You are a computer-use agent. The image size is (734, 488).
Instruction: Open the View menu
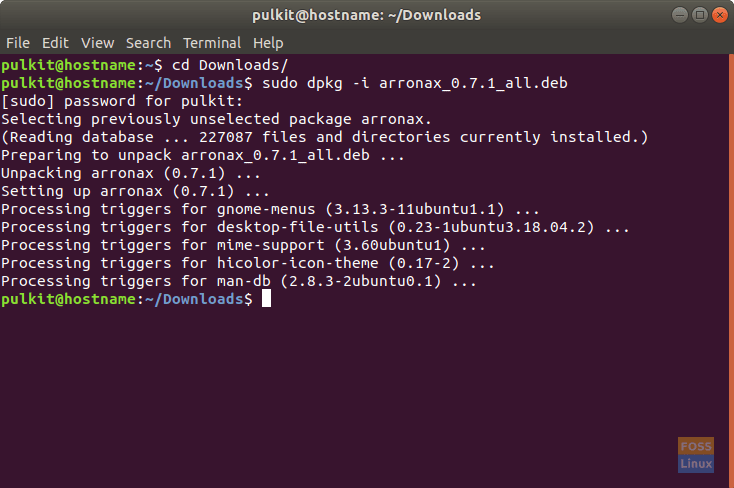click(x=97, y=43)
